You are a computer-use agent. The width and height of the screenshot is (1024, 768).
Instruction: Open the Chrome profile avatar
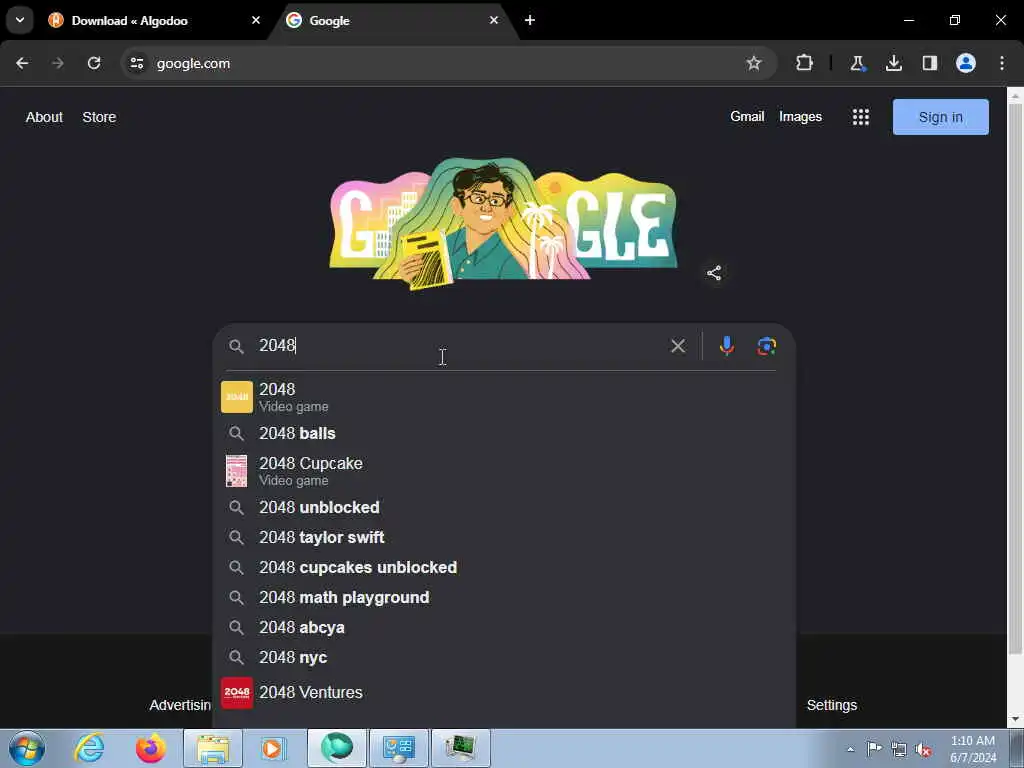pos(966,63)
